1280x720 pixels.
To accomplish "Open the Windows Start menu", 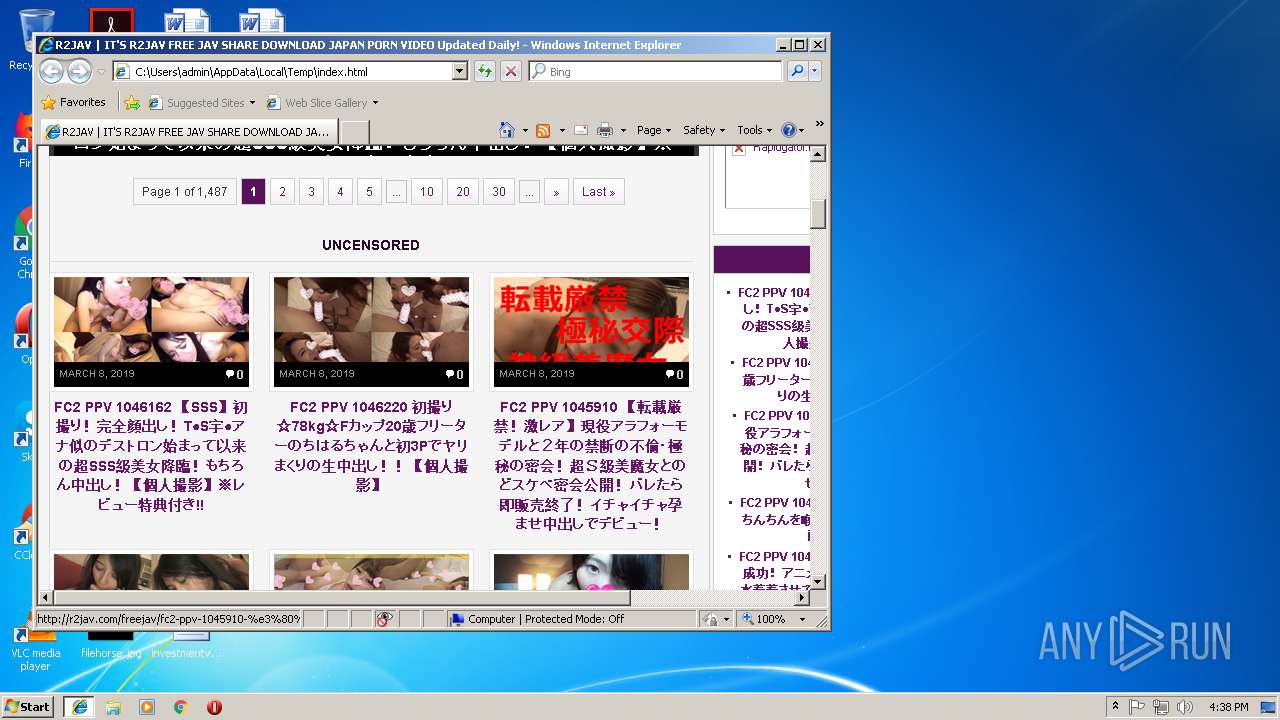I will point(28,706).
